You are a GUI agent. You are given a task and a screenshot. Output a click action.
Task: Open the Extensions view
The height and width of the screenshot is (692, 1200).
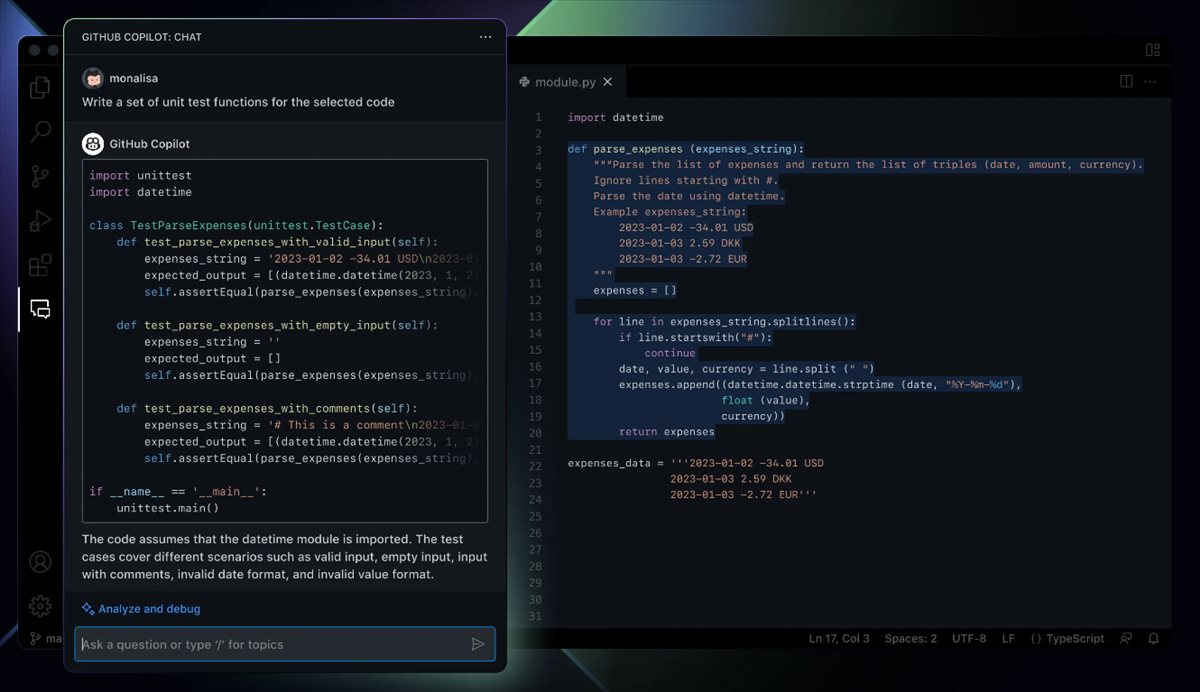click(x=40, y=265)
